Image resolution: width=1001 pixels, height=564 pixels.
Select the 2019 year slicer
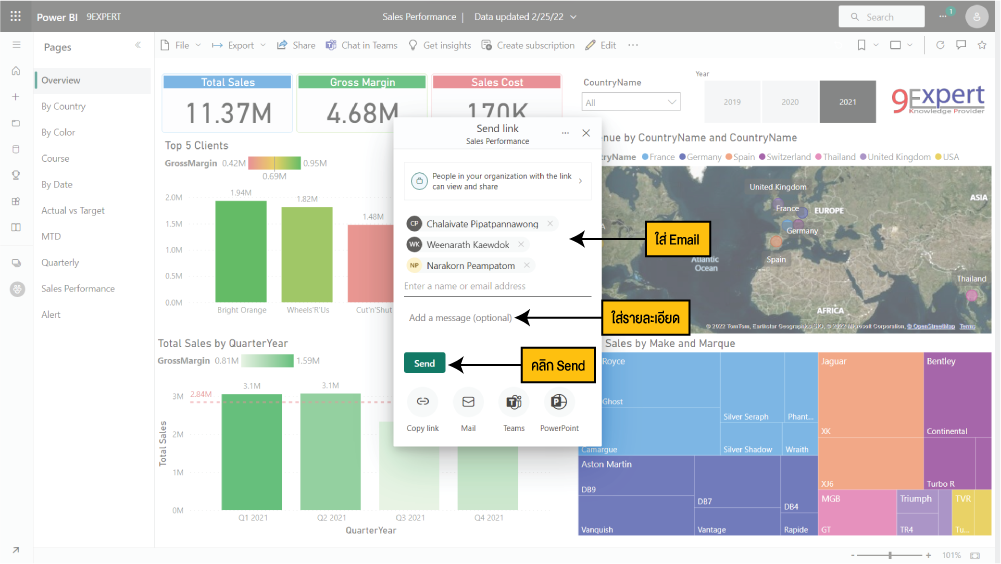pyautogui.click(x=732, y=102)
